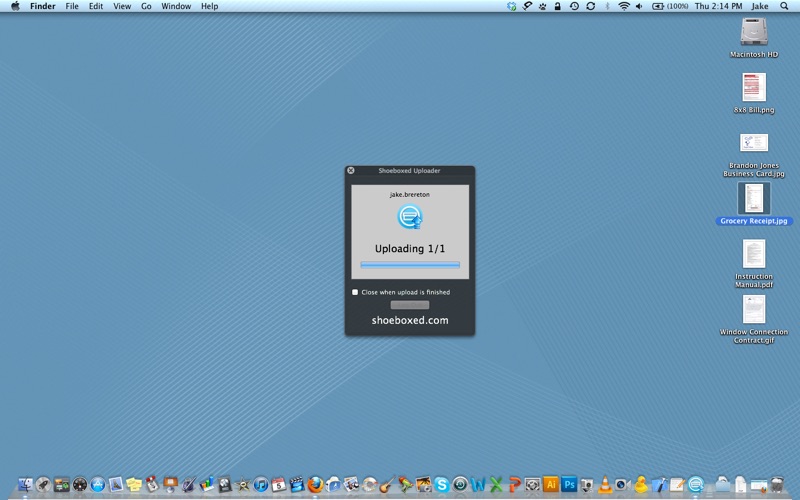Click the volume speaker menu bar icon
This screenshot has height=500, width=800.
(x=639, y=6)
